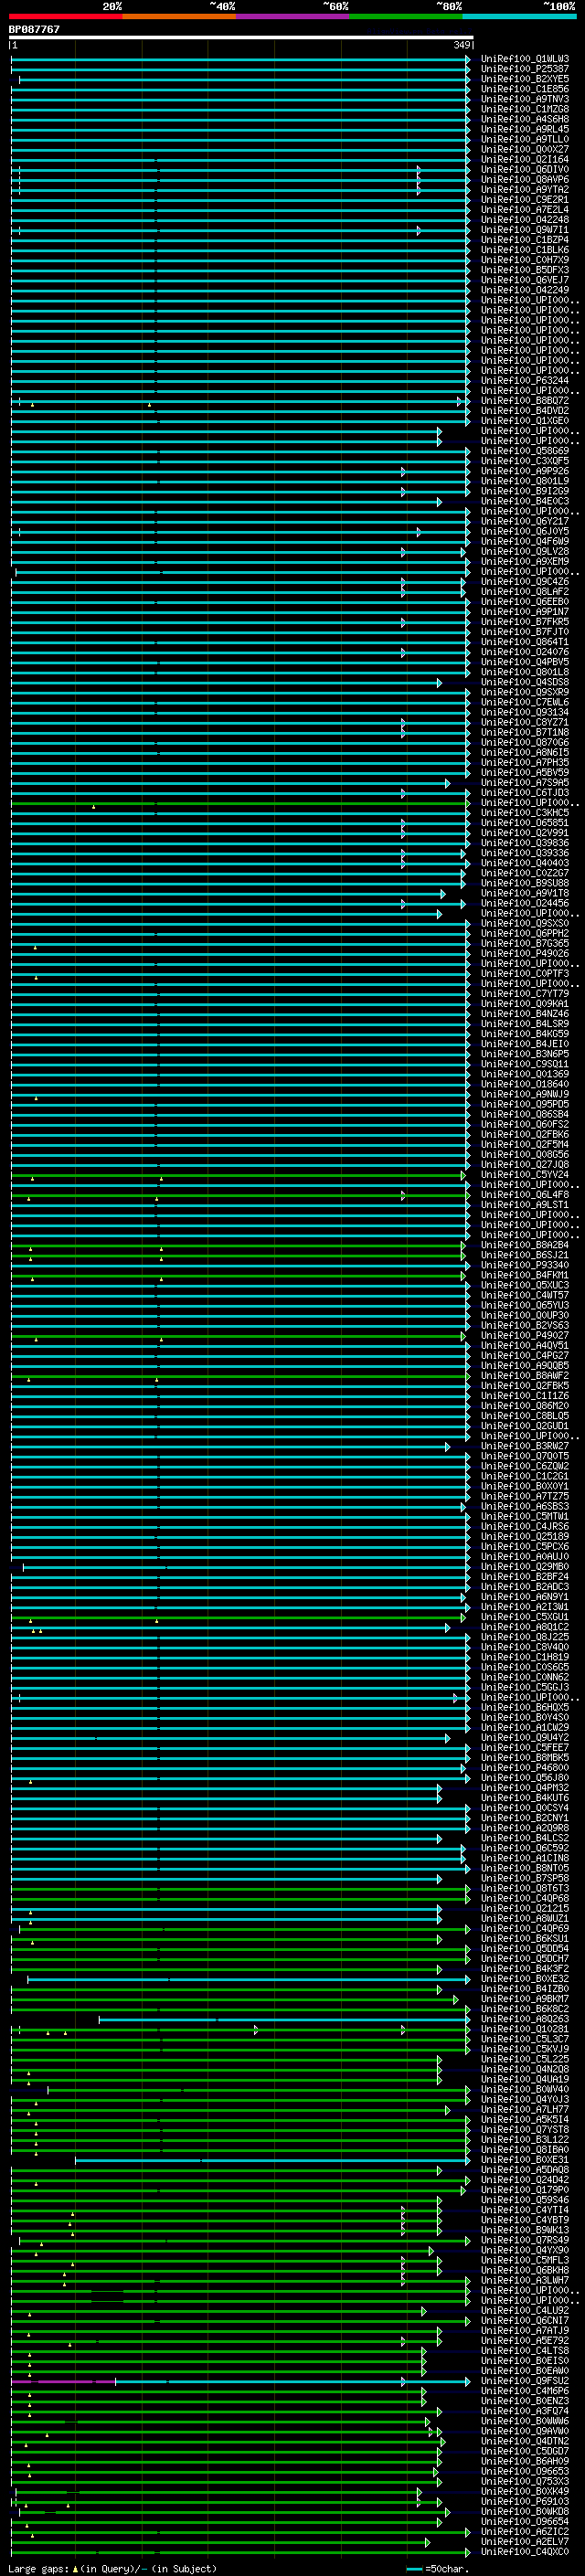Click the green ~80% identity legend segment
This screenshot has height=2576, width=585.
(406, 16)
